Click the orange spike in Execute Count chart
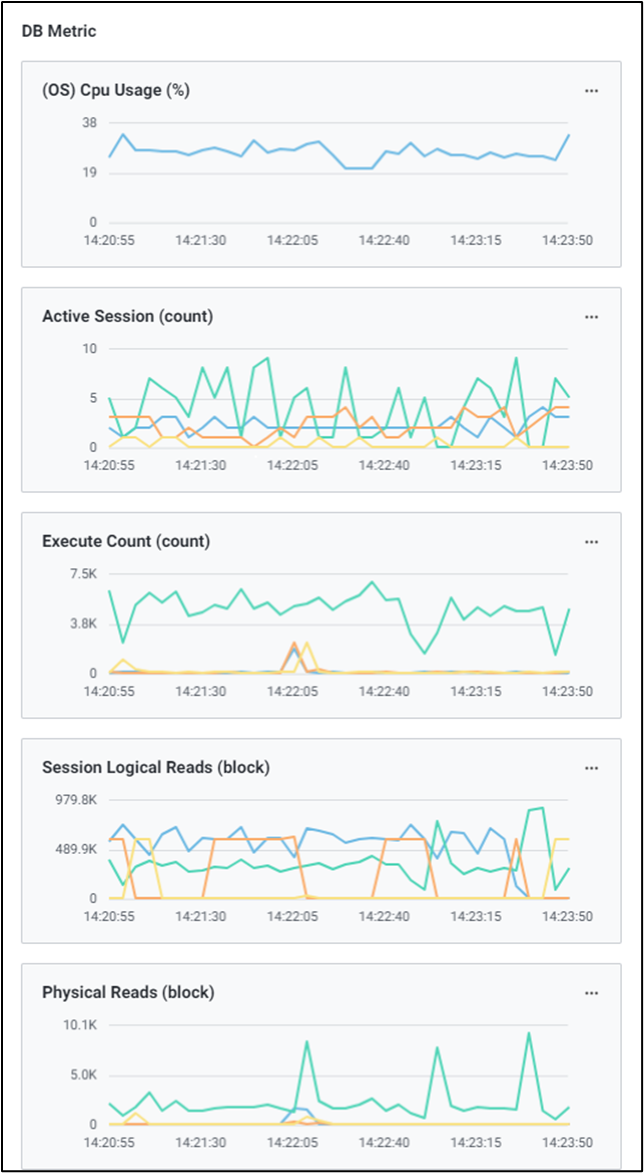This screenshot has width=644, height=1173. (x=294, y=645)
